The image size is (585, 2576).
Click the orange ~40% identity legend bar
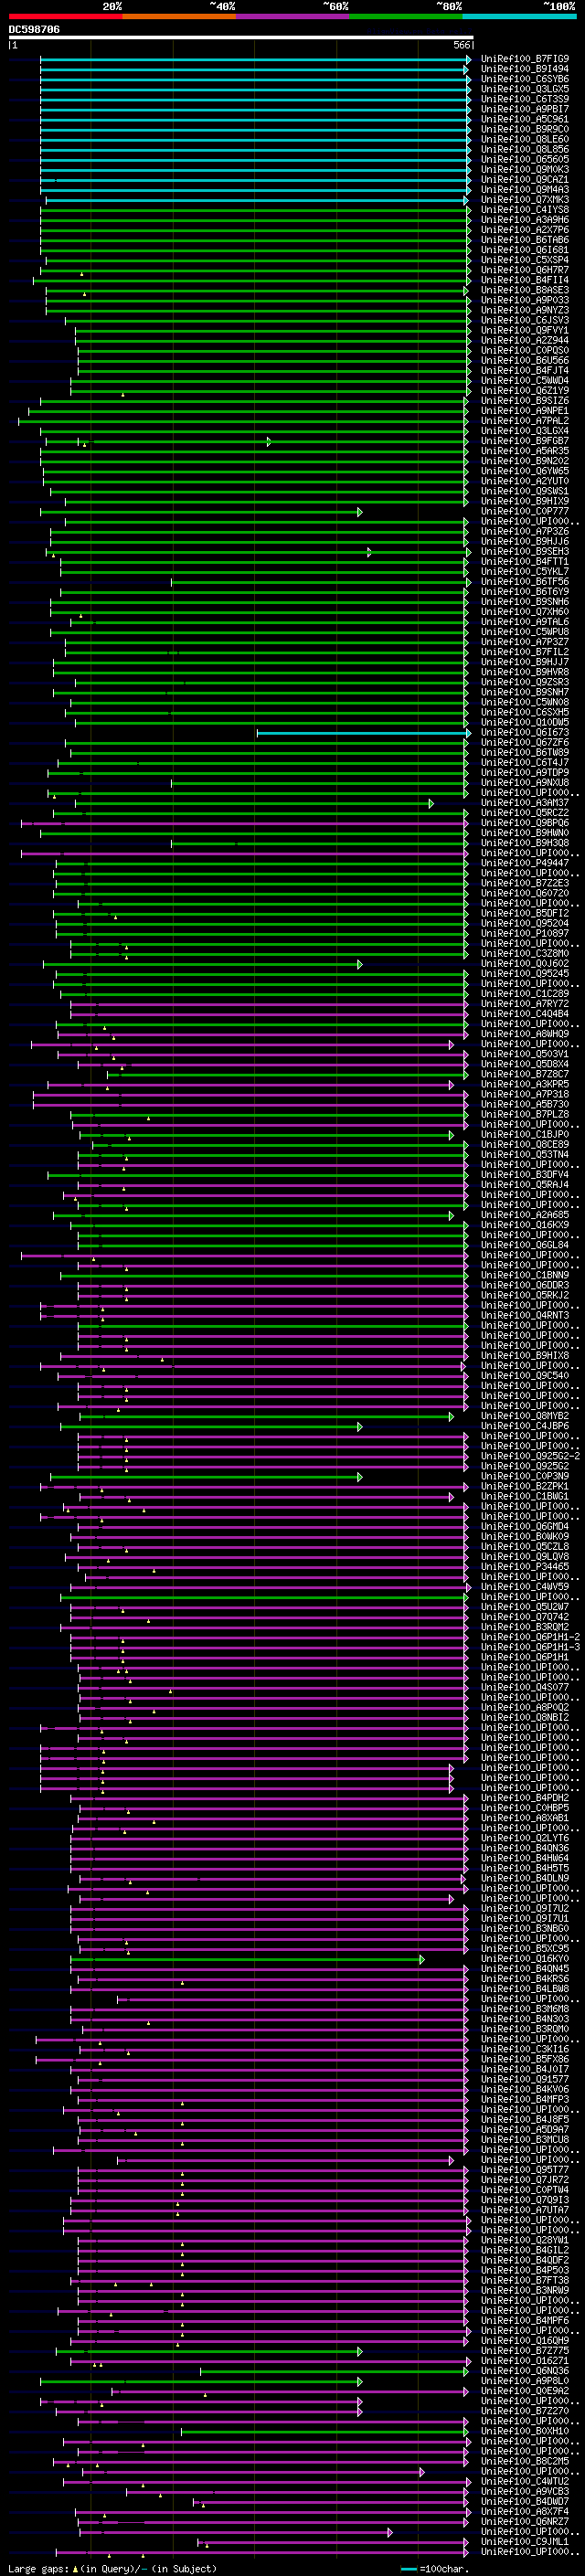(179, 16)
